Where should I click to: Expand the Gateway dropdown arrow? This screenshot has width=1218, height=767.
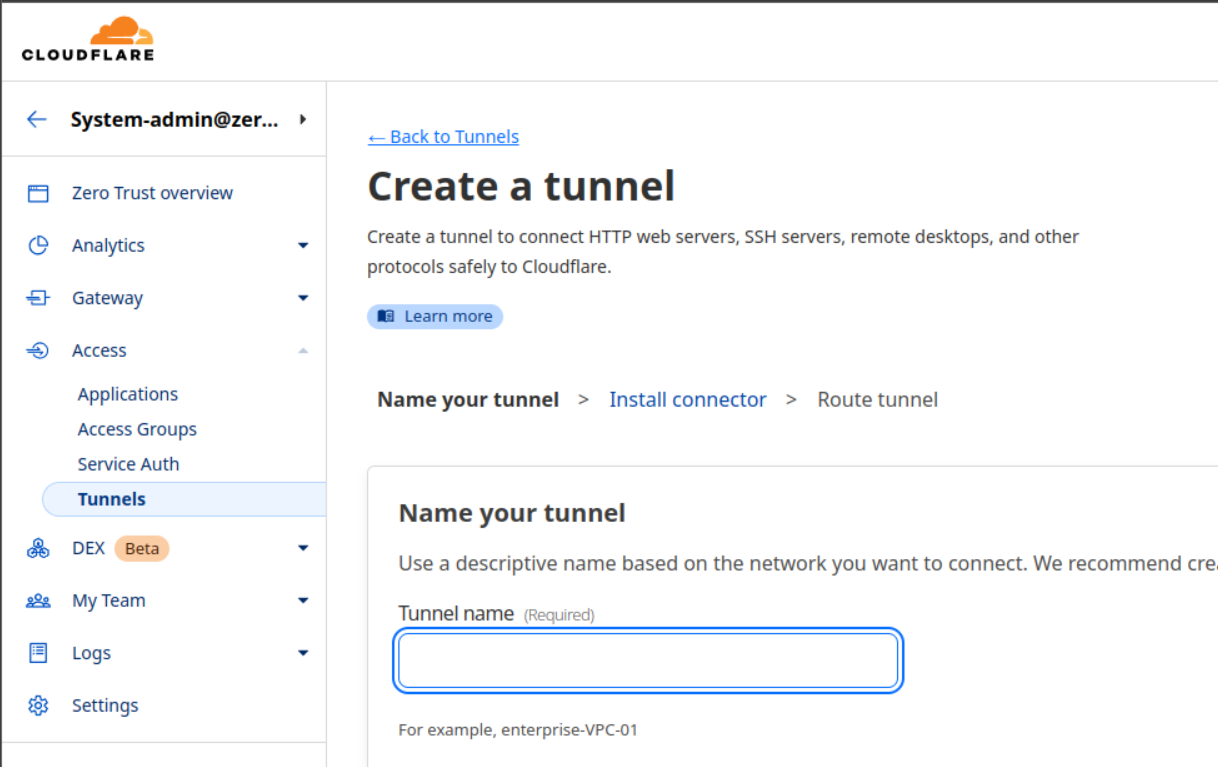tap(303, 298)
